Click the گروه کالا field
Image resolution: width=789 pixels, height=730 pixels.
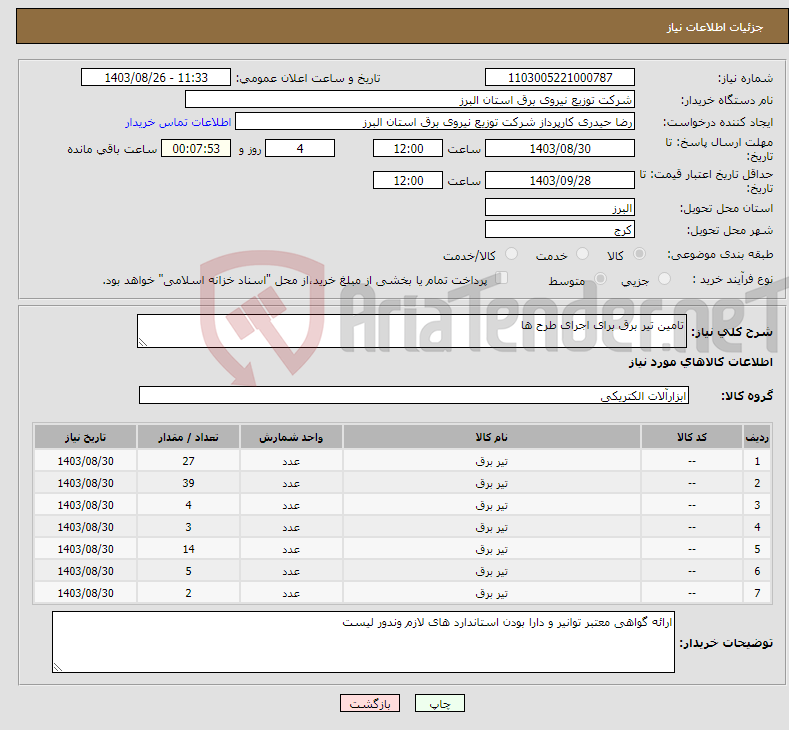(414, 396)
